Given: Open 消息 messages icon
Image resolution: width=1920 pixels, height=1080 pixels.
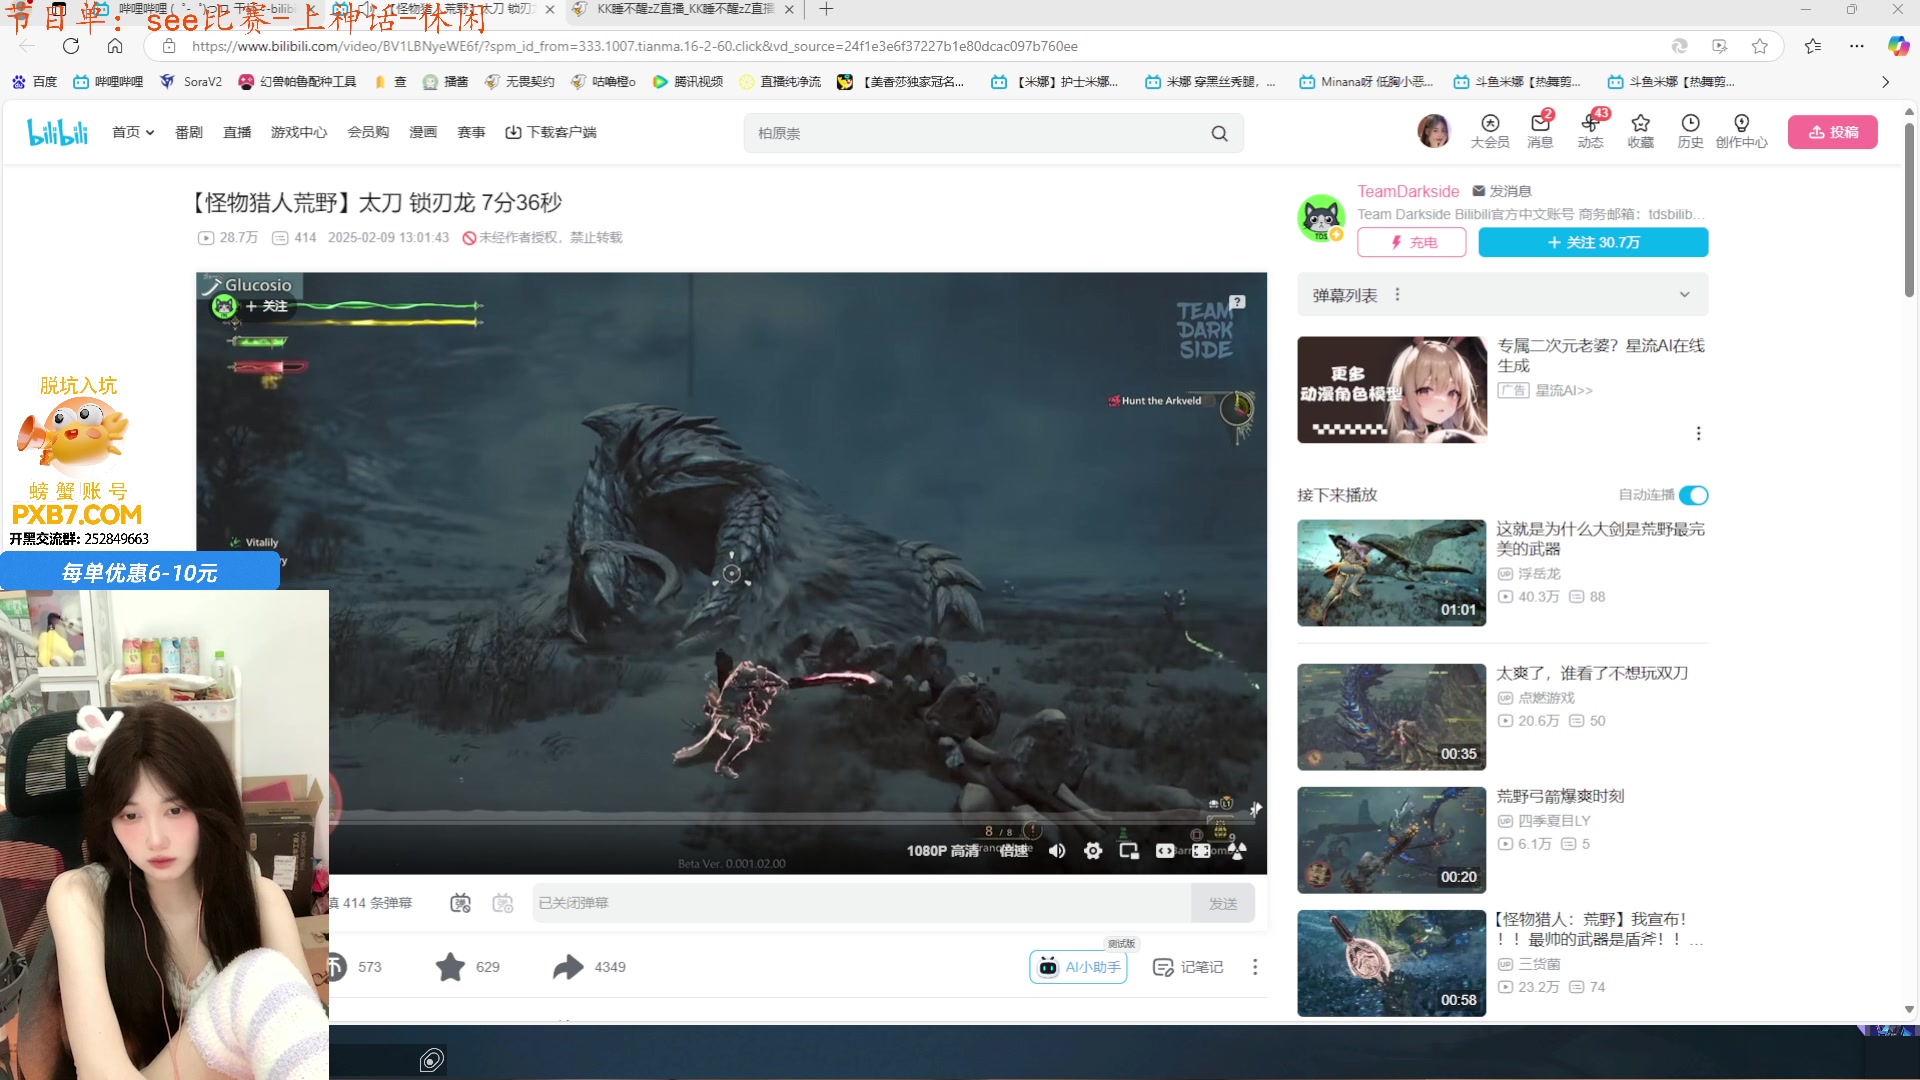Looking at the screenshot, I should [x=1540, y=131].
